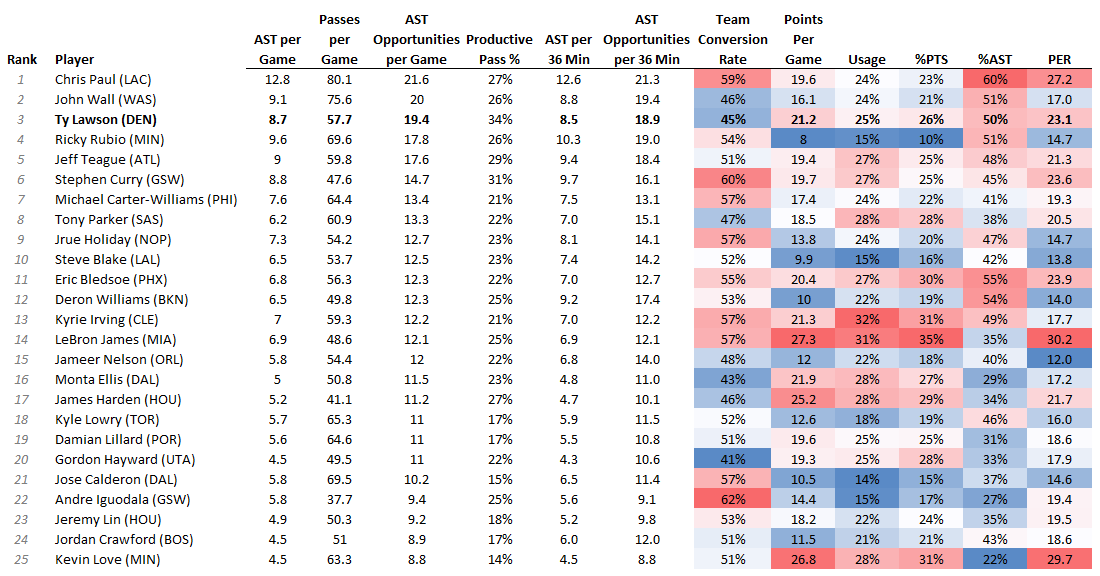Viewport: 1100px width, 576px height.
Task: Click the Usage column header
Action: [x=866, y=60]
